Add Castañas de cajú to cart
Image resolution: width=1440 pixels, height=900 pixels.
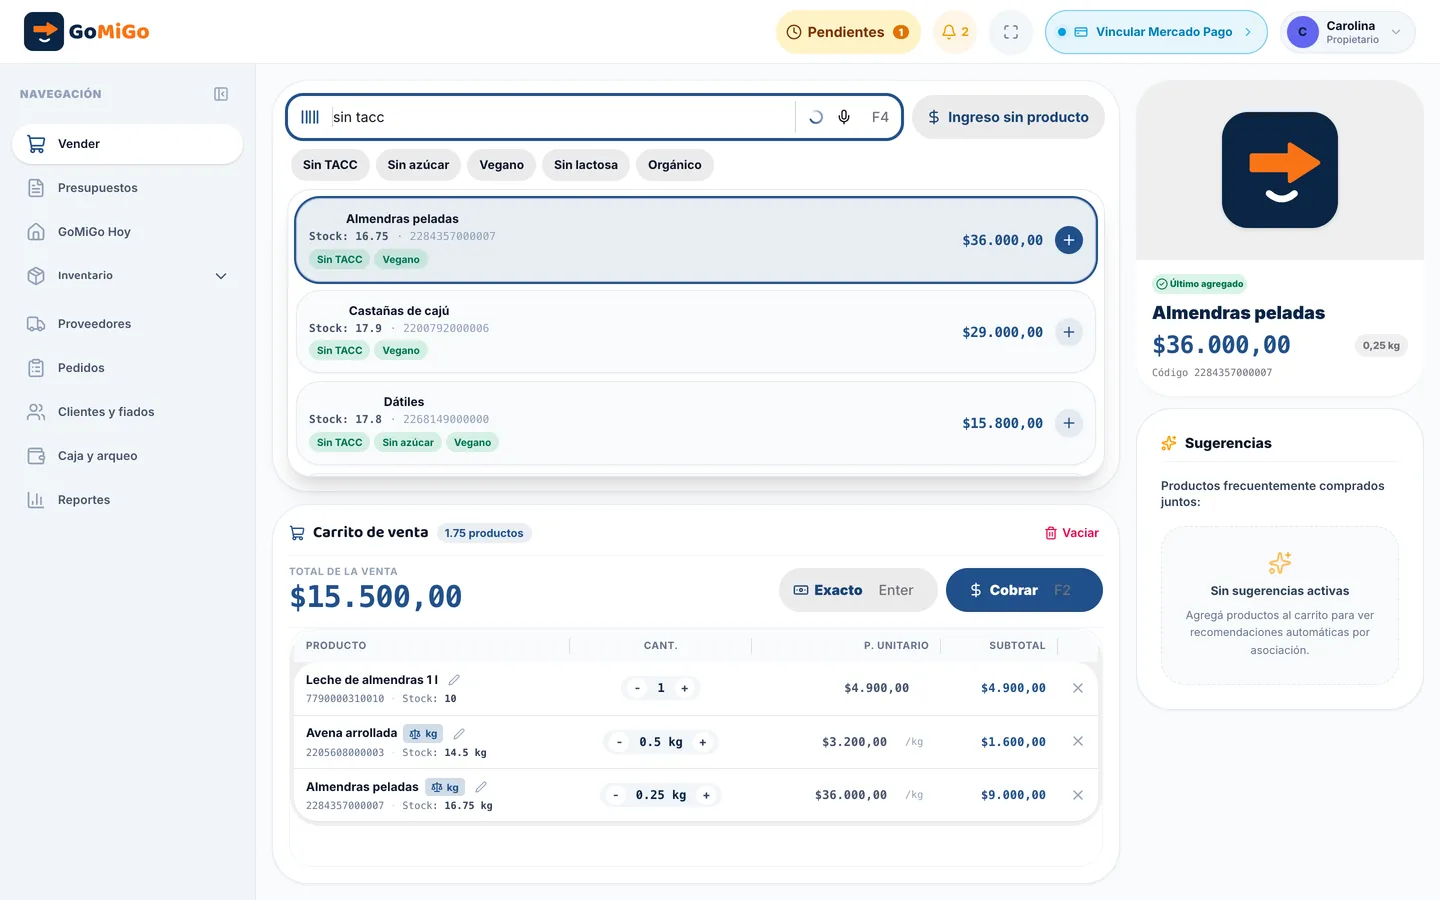pyautogui.click(x=1069, y=332)
